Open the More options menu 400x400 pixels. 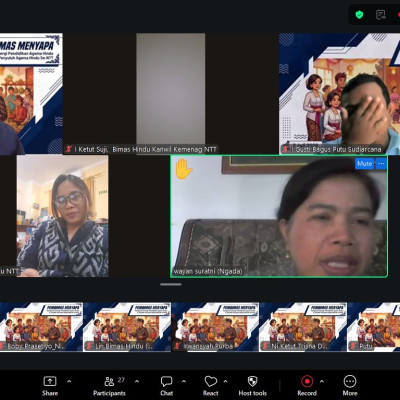pos(350,386)
